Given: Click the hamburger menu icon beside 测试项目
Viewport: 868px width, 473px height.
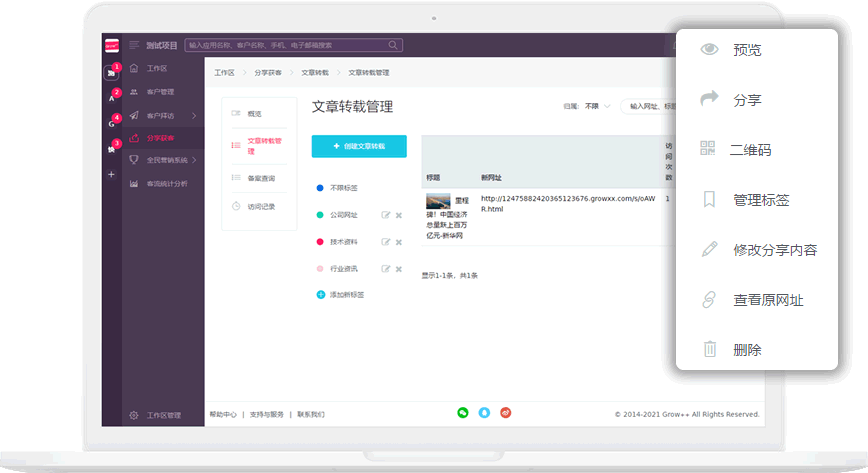Looking at the screenshot, I should (x=134, y=45).
